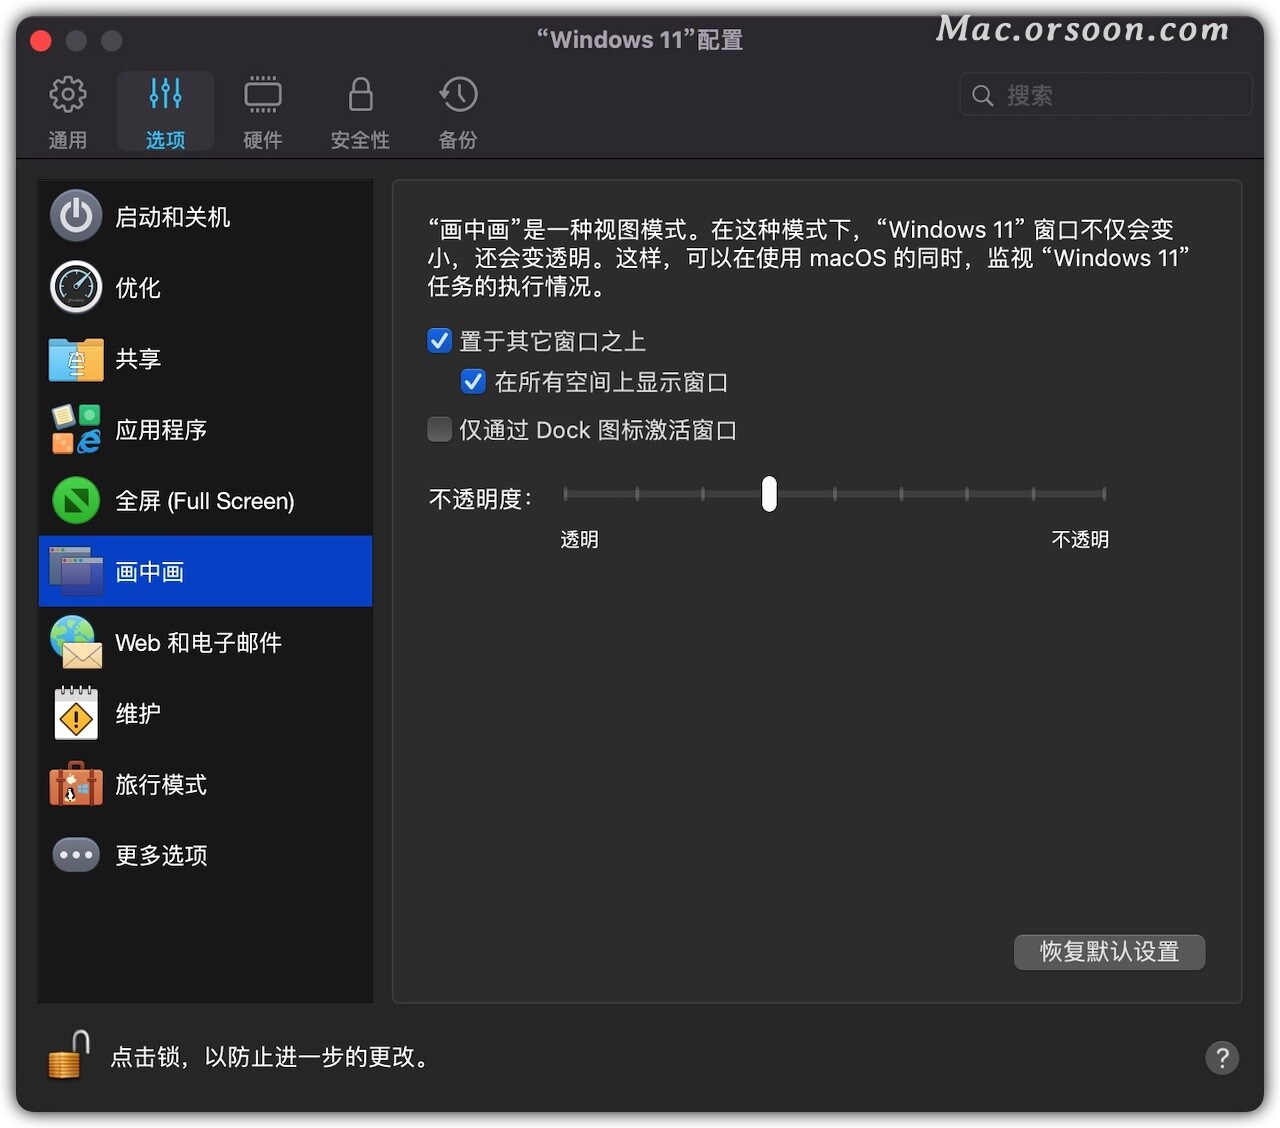The image size is (1280, 1128).
Task: Enable 仅通过 Dock 图标激活窗口 checkbox
Action: click(x=439, y=429)
